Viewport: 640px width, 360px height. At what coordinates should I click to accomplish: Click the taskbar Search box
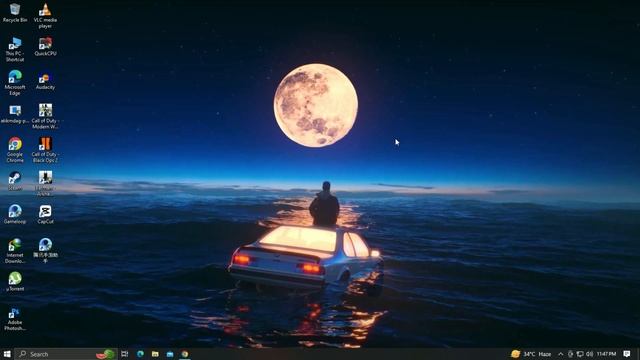65,354
